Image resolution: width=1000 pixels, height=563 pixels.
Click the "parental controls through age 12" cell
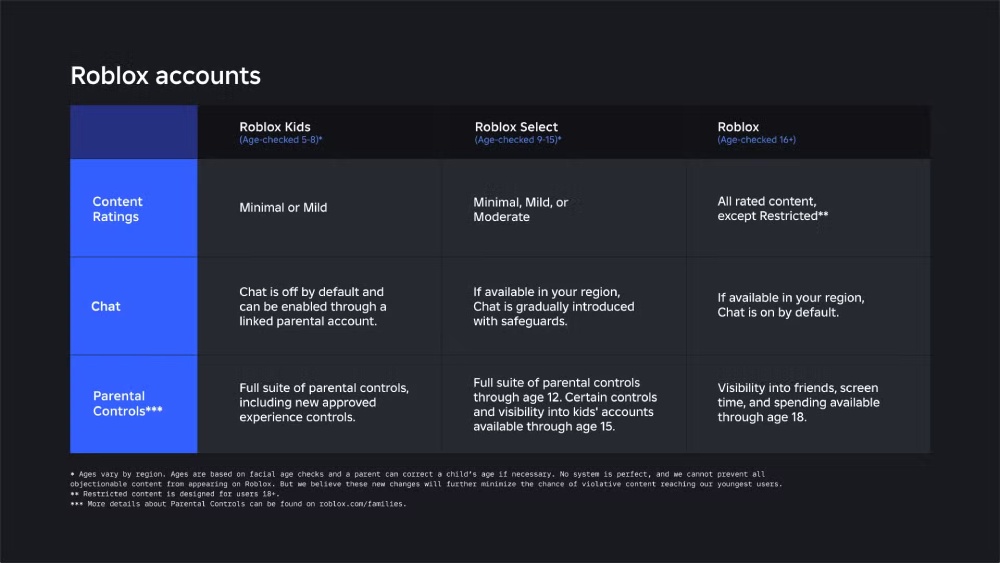(562, 403)
